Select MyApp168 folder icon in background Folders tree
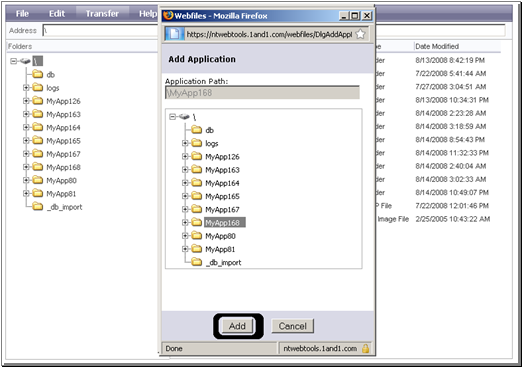The width and height of the screenshot is (522, 367). coord(38,166)
